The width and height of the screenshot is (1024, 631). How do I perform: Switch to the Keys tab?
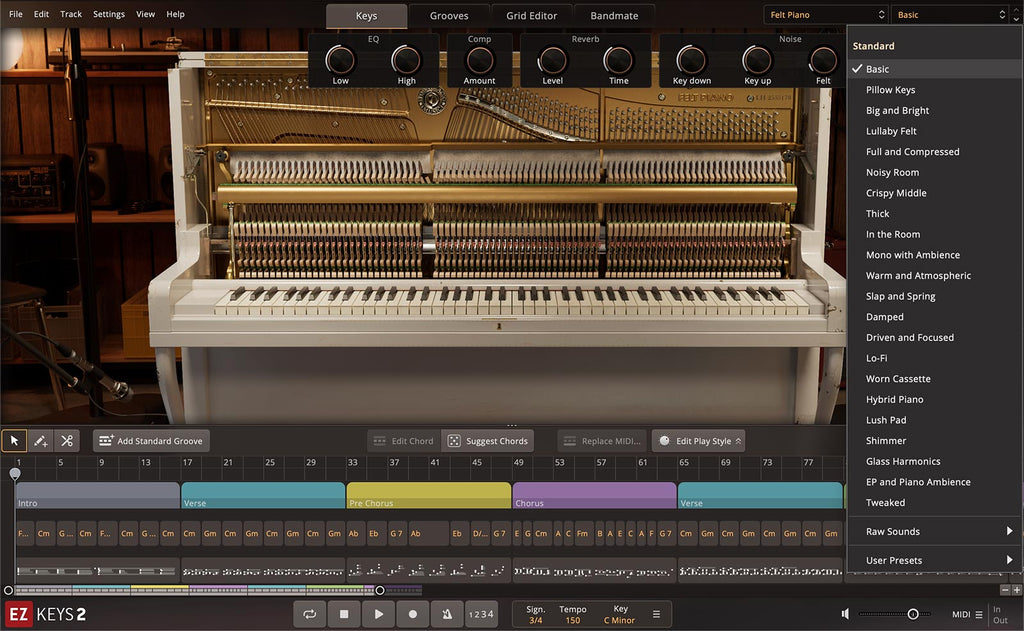pyautogui.click(x=366, y=16)
